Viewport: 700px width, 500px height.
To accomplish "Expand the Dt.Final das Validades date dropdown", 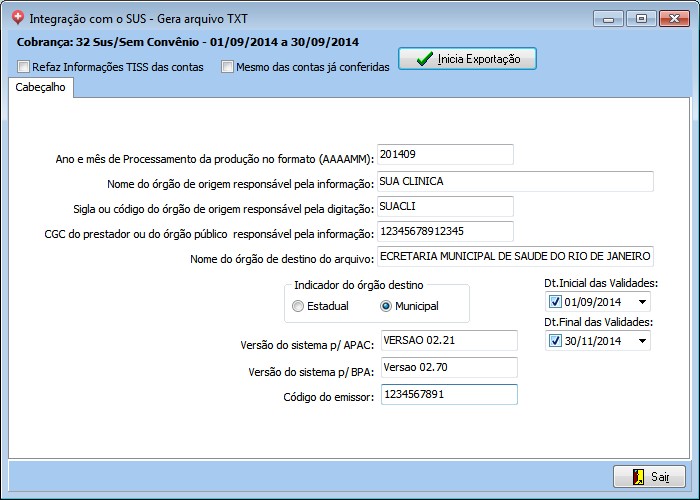I will (641, 341).
